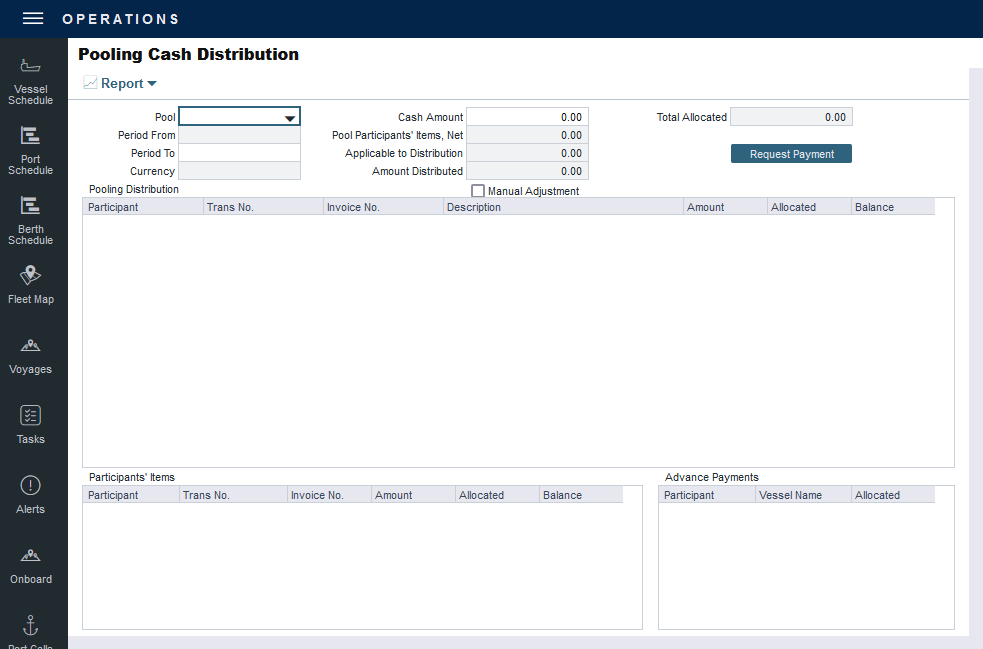This screenshot has width=983, height=649.
Task: Enable the Manual Adjustment checkbox
Action: (x=478, y=191)
